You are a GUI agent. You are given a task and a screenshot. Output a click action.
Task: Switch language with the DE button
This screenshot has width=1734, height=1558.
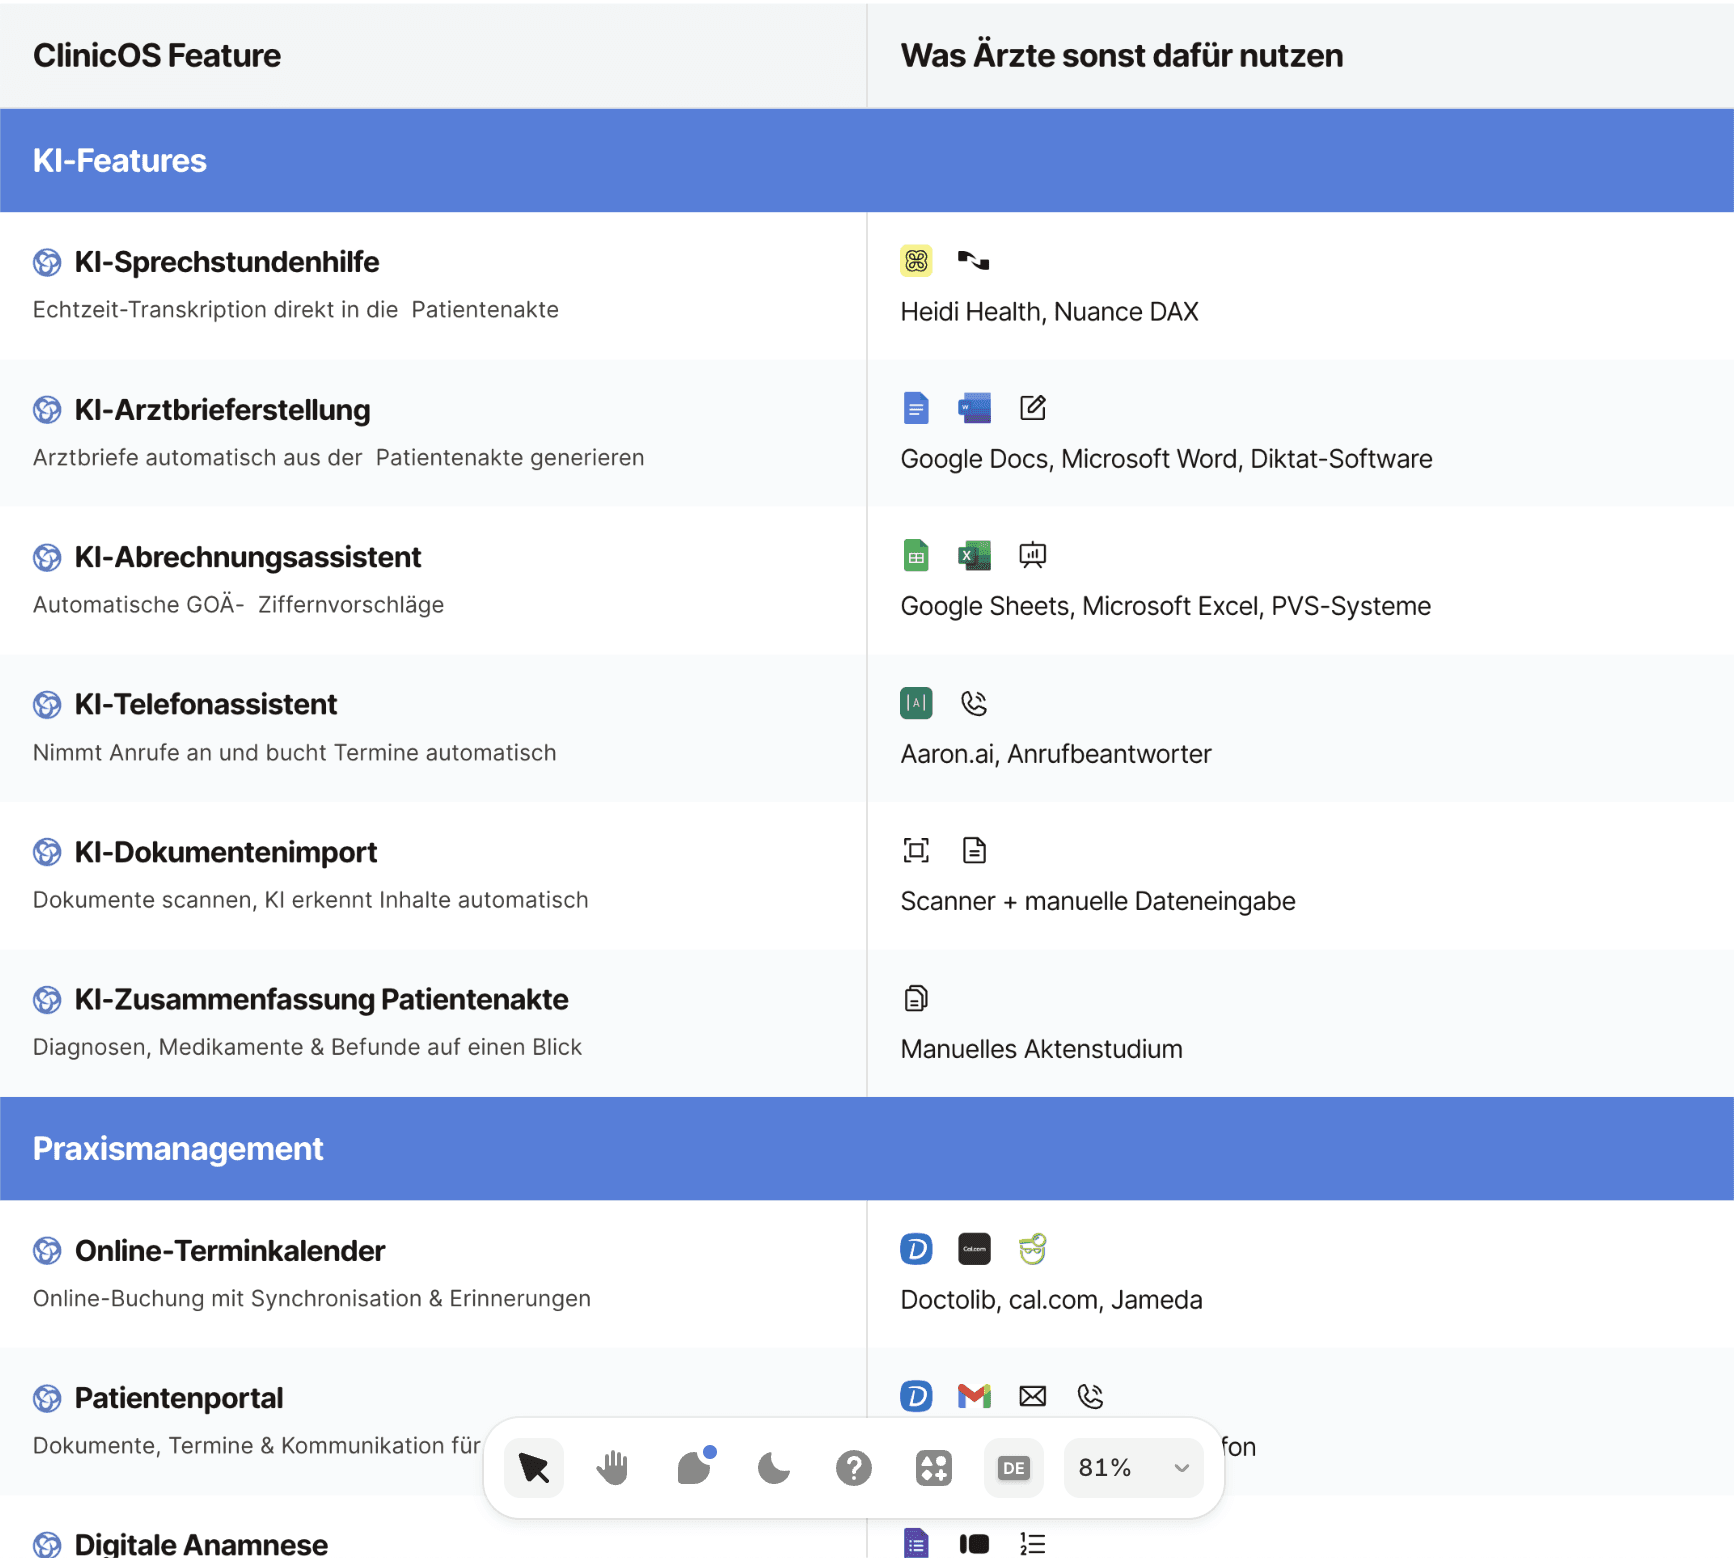[1014, 1468]
